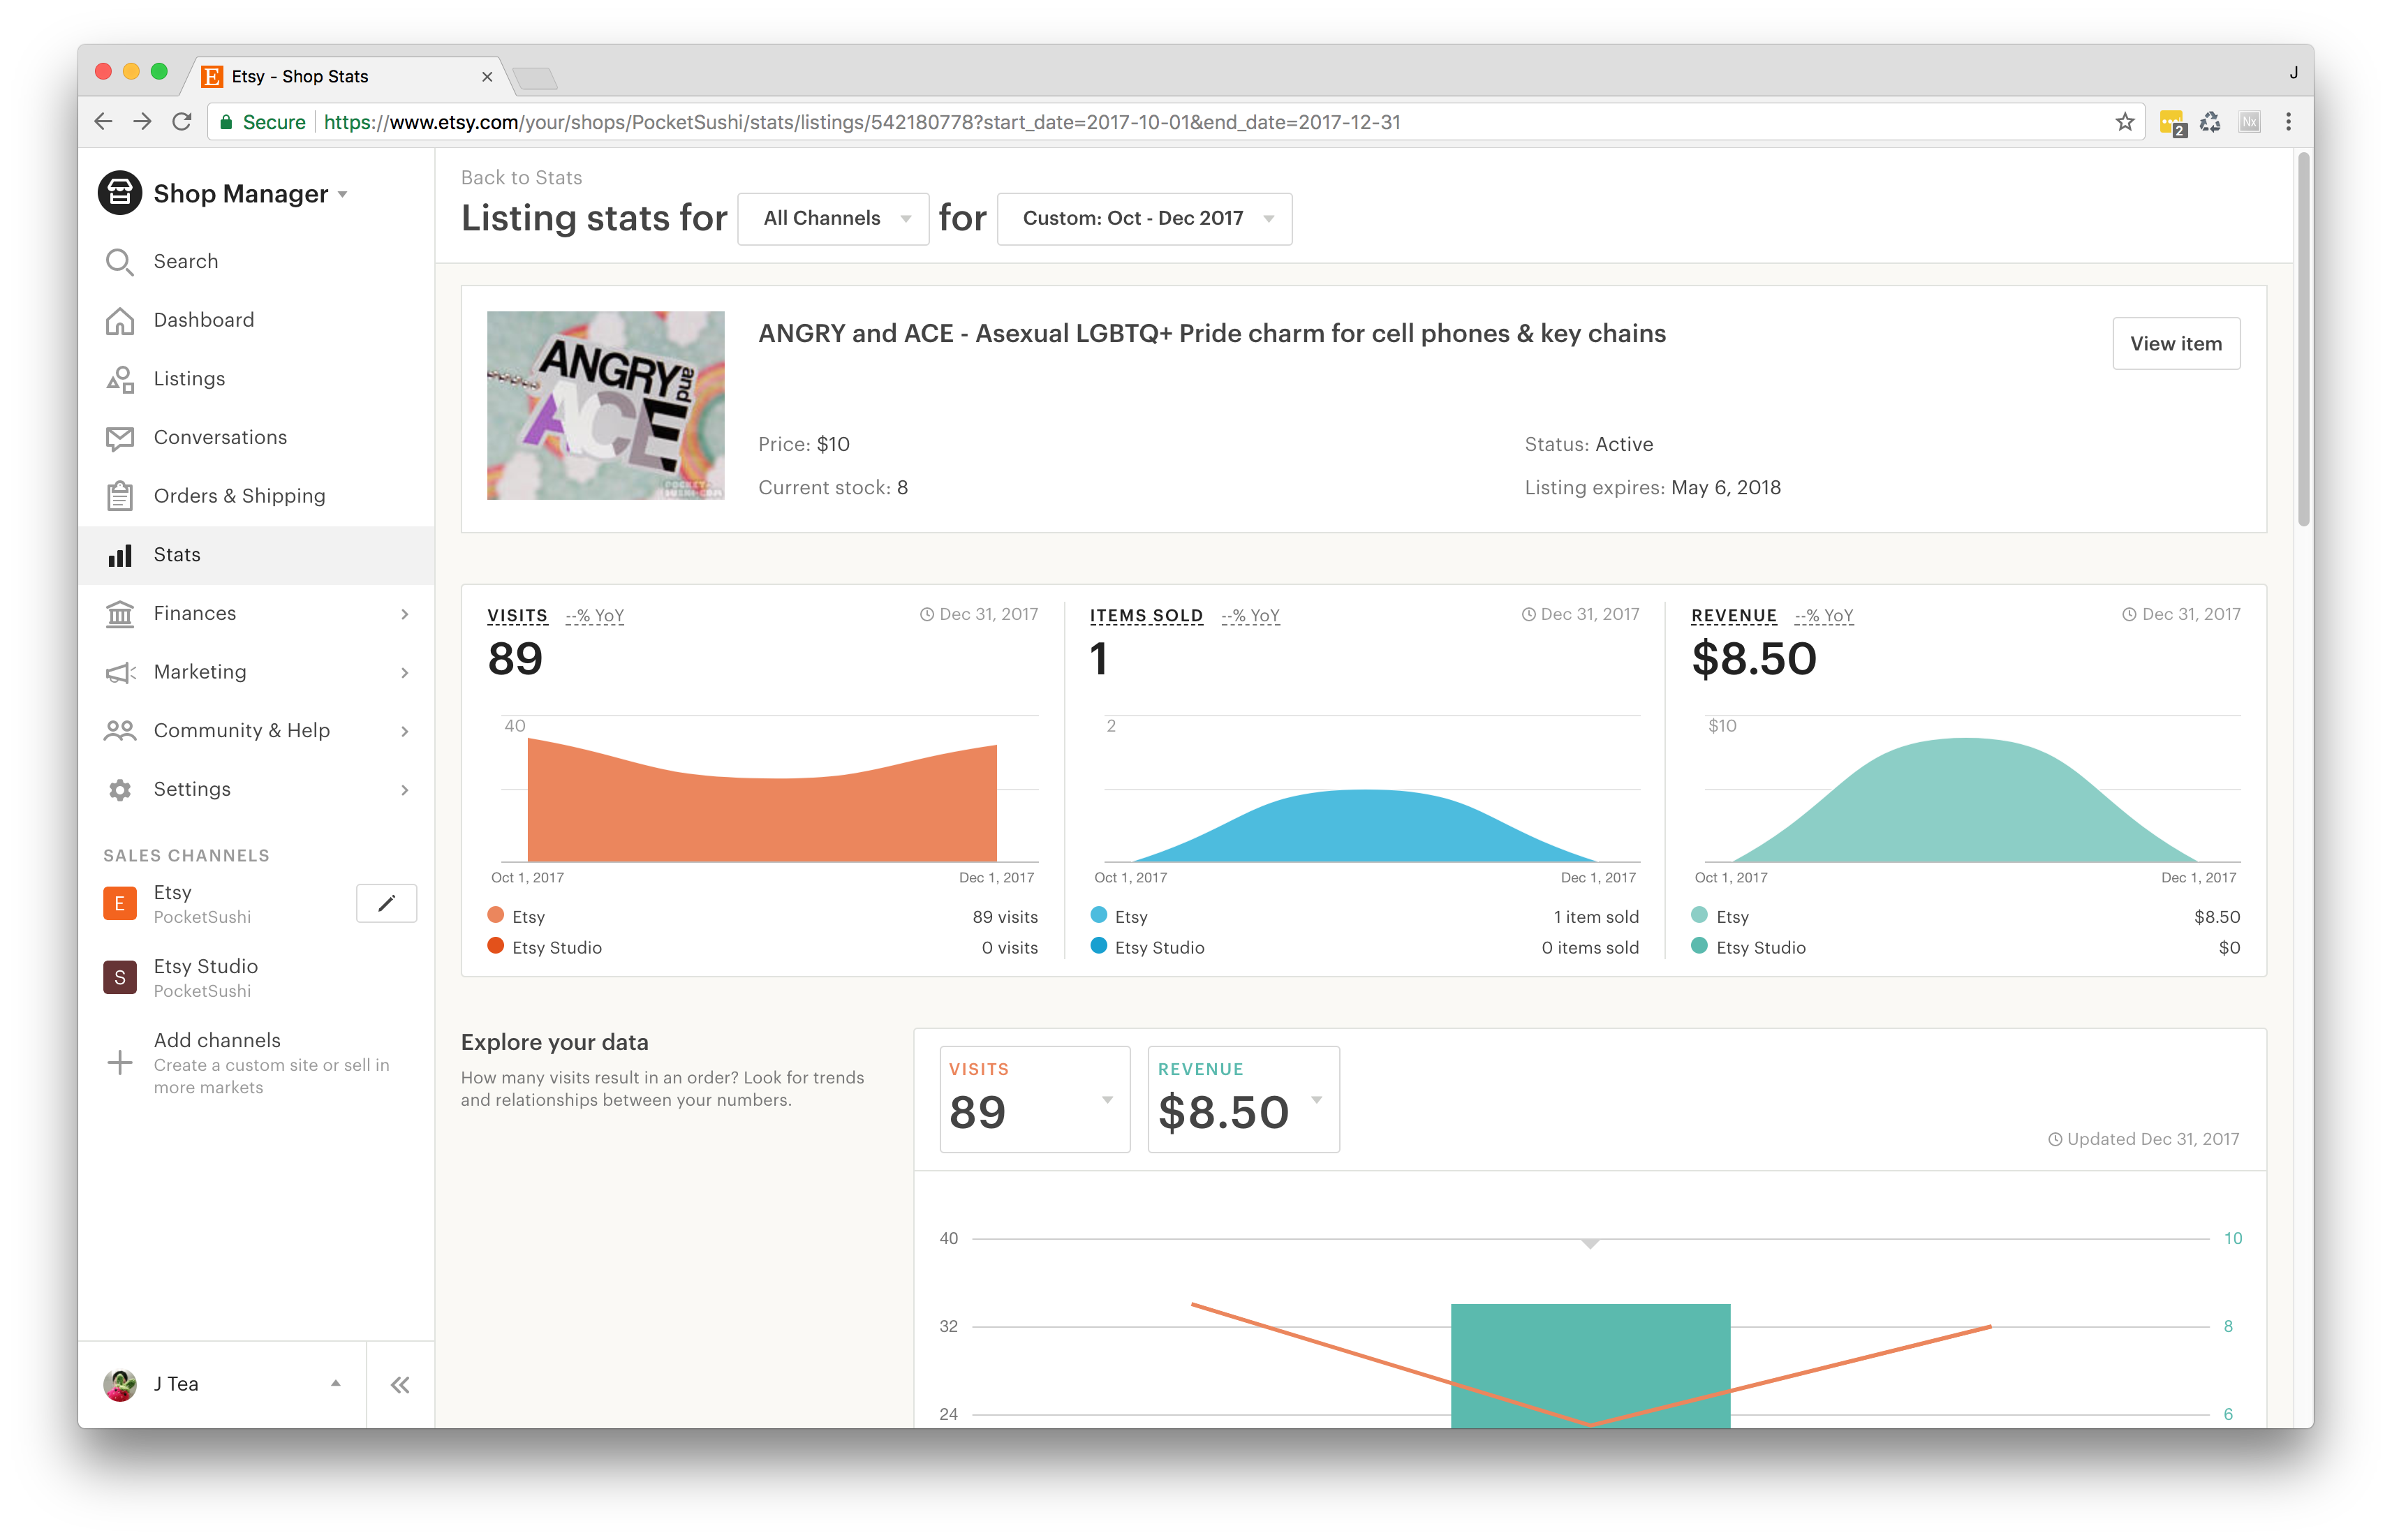2392x1540 pixels.
Task: Edit the Etsy channel with pencil icon
Action: pos(386,903)
